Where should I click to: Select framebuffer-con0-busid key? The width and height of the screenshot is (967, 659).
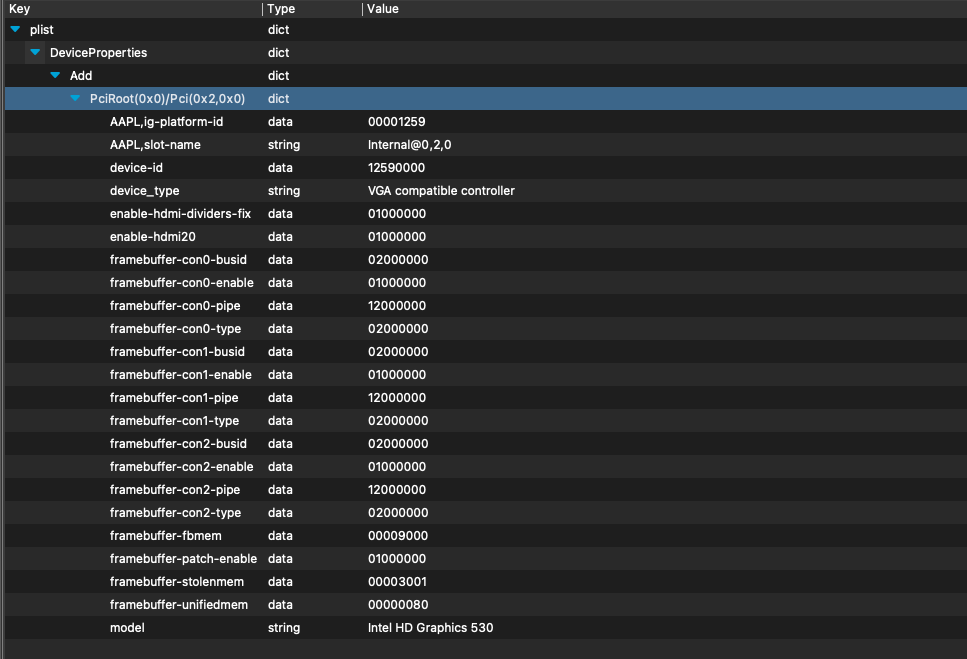178,260
